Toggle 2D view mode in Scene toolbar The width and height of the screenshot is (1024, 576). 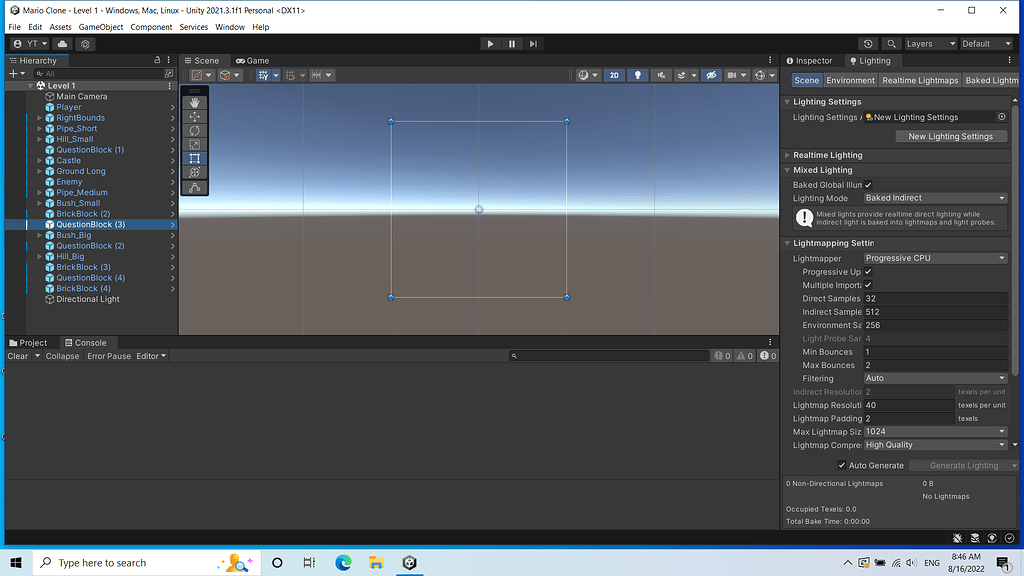click(613, 74)
